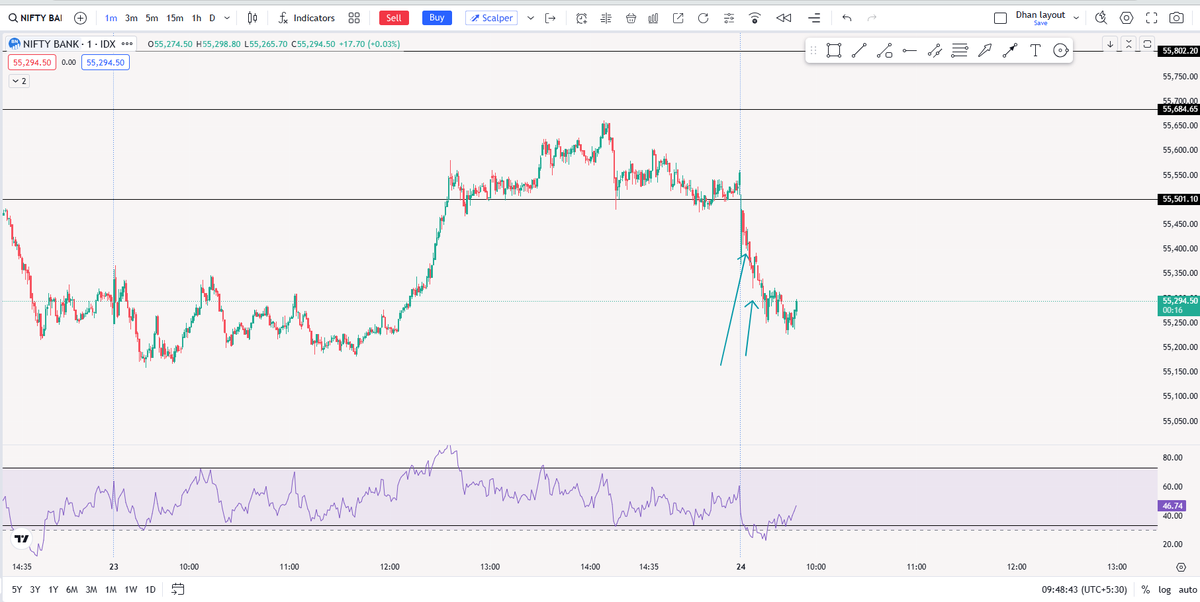Image resolution: width=1200 pixels, height=602 pixels.
Task: Redo the last chart action
Action: (872, 18)
